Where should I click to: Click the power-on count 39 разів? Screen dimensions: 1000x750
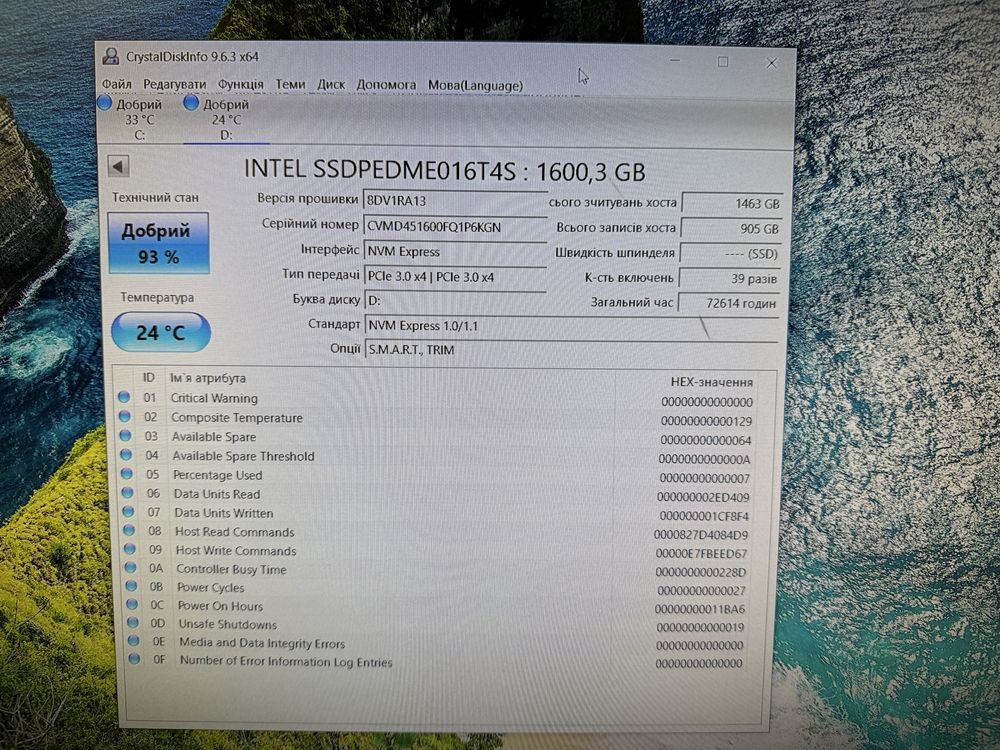coord(730,278)
